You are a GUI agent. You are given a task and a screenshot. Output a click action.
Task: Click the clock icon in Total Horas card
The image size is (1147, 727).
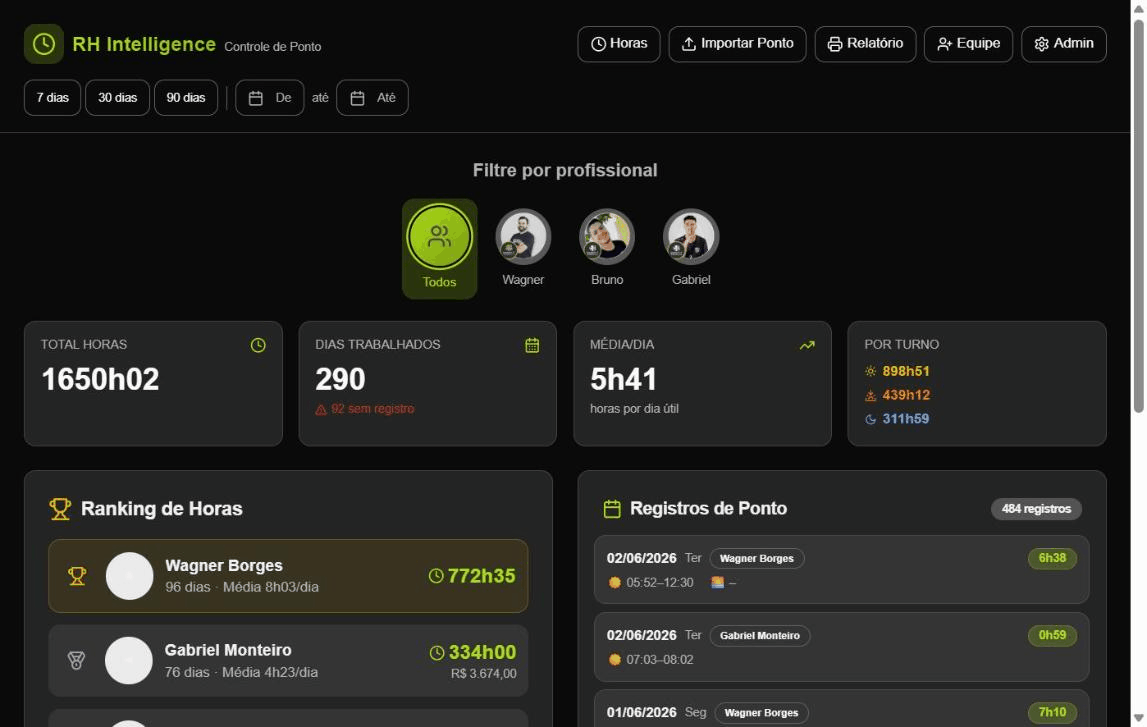(258, 345)
